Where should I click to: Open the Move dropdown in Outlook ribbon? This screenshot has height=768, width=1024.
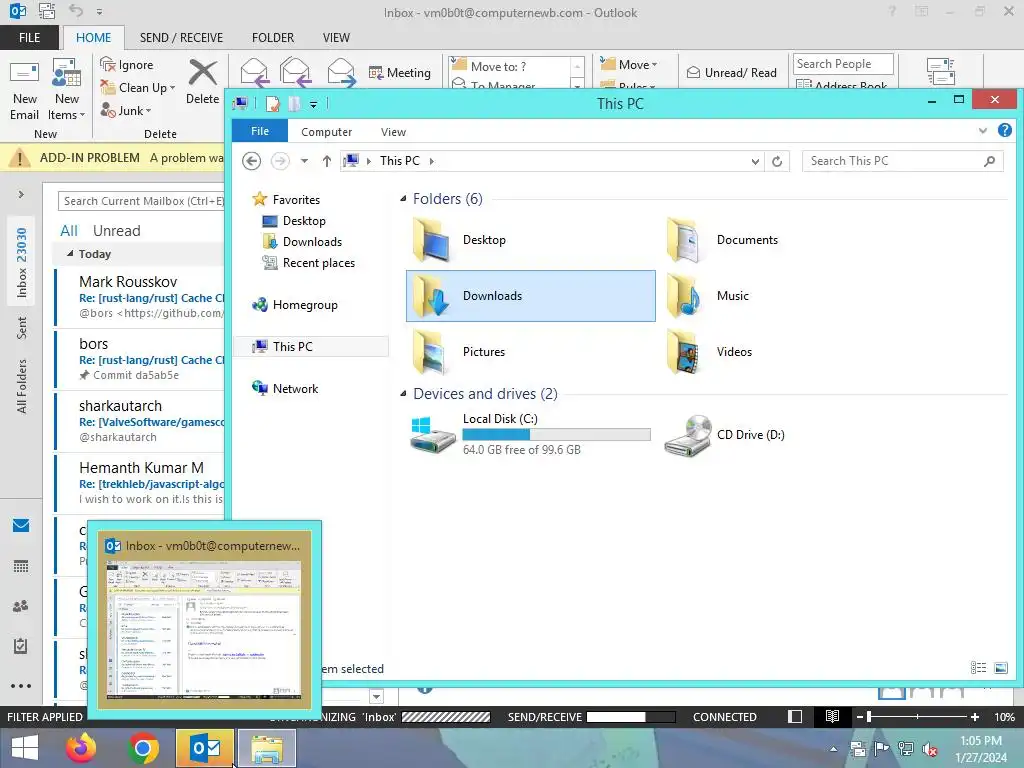coord(629,65)
